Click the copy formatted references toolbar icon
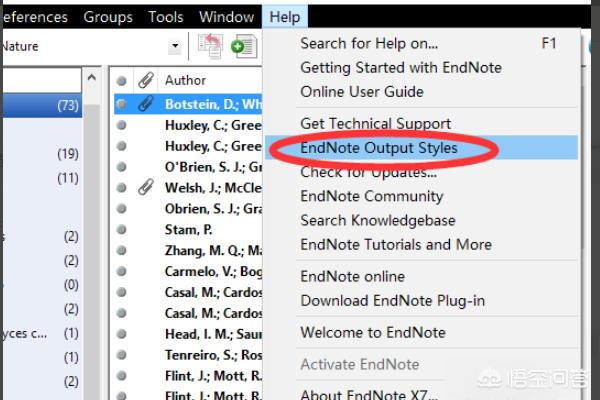The image size is (600, 400). (210, 46)
